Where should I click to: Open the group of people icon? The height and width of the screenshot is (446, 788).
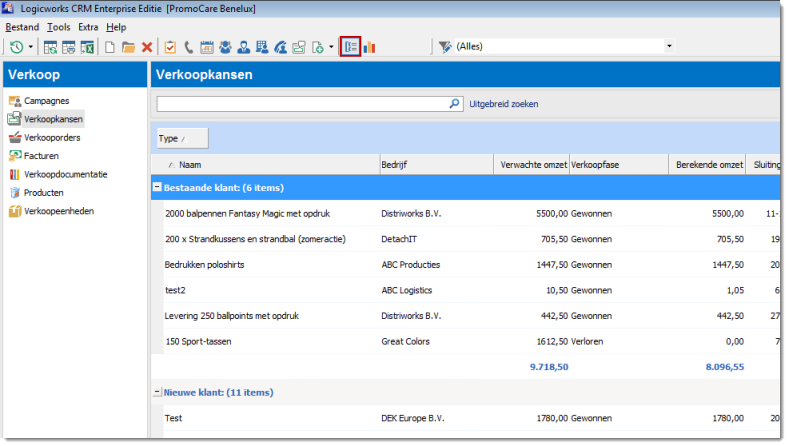pyautogui.click(x=225, y=47)
